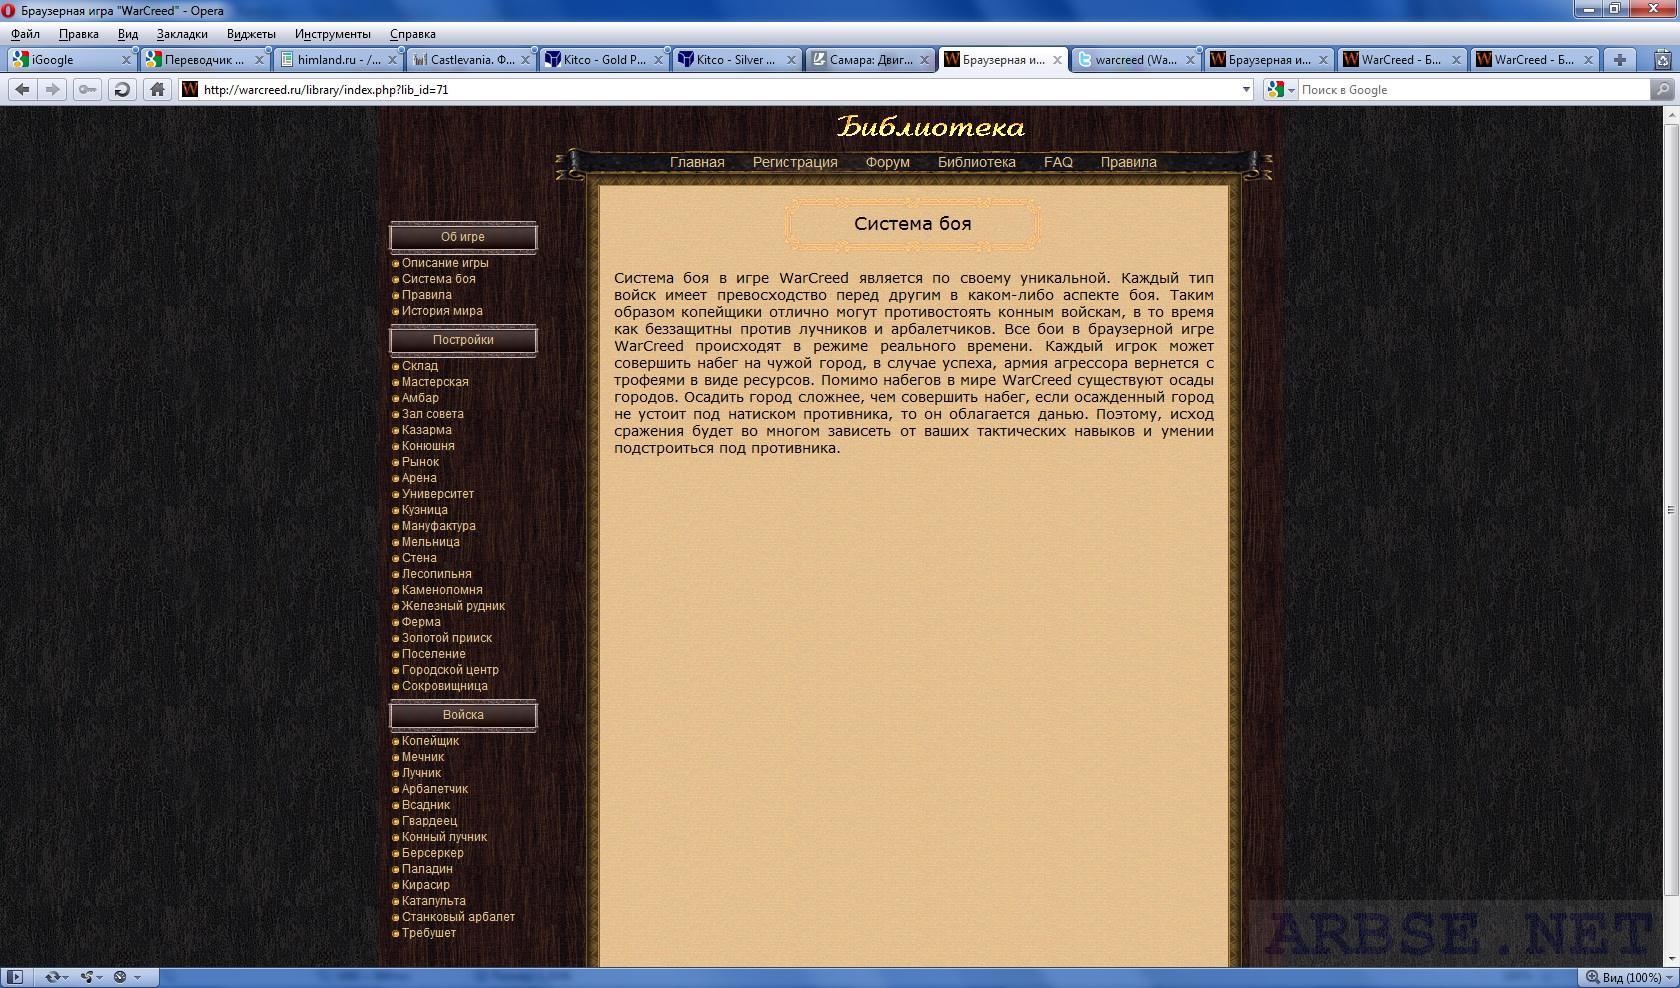
Task: Open the search engine selection dropdown
Action: 1291,90
